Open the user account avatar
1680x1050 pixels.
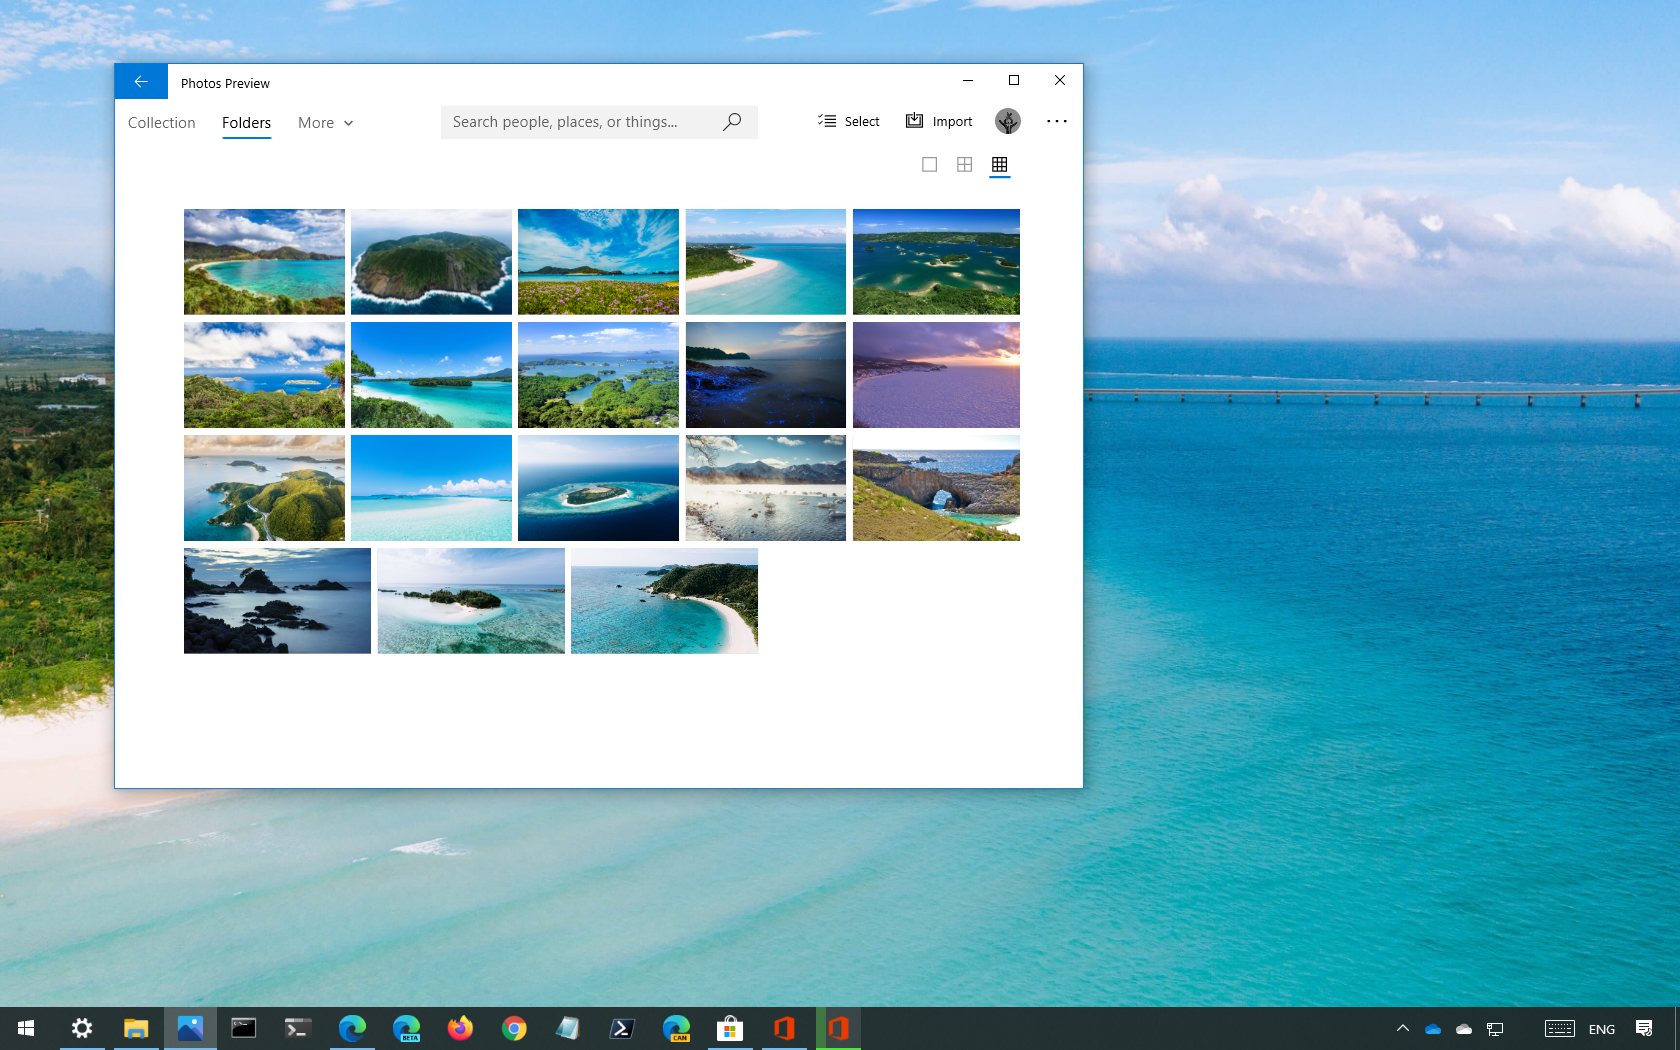coord(1008,121)
